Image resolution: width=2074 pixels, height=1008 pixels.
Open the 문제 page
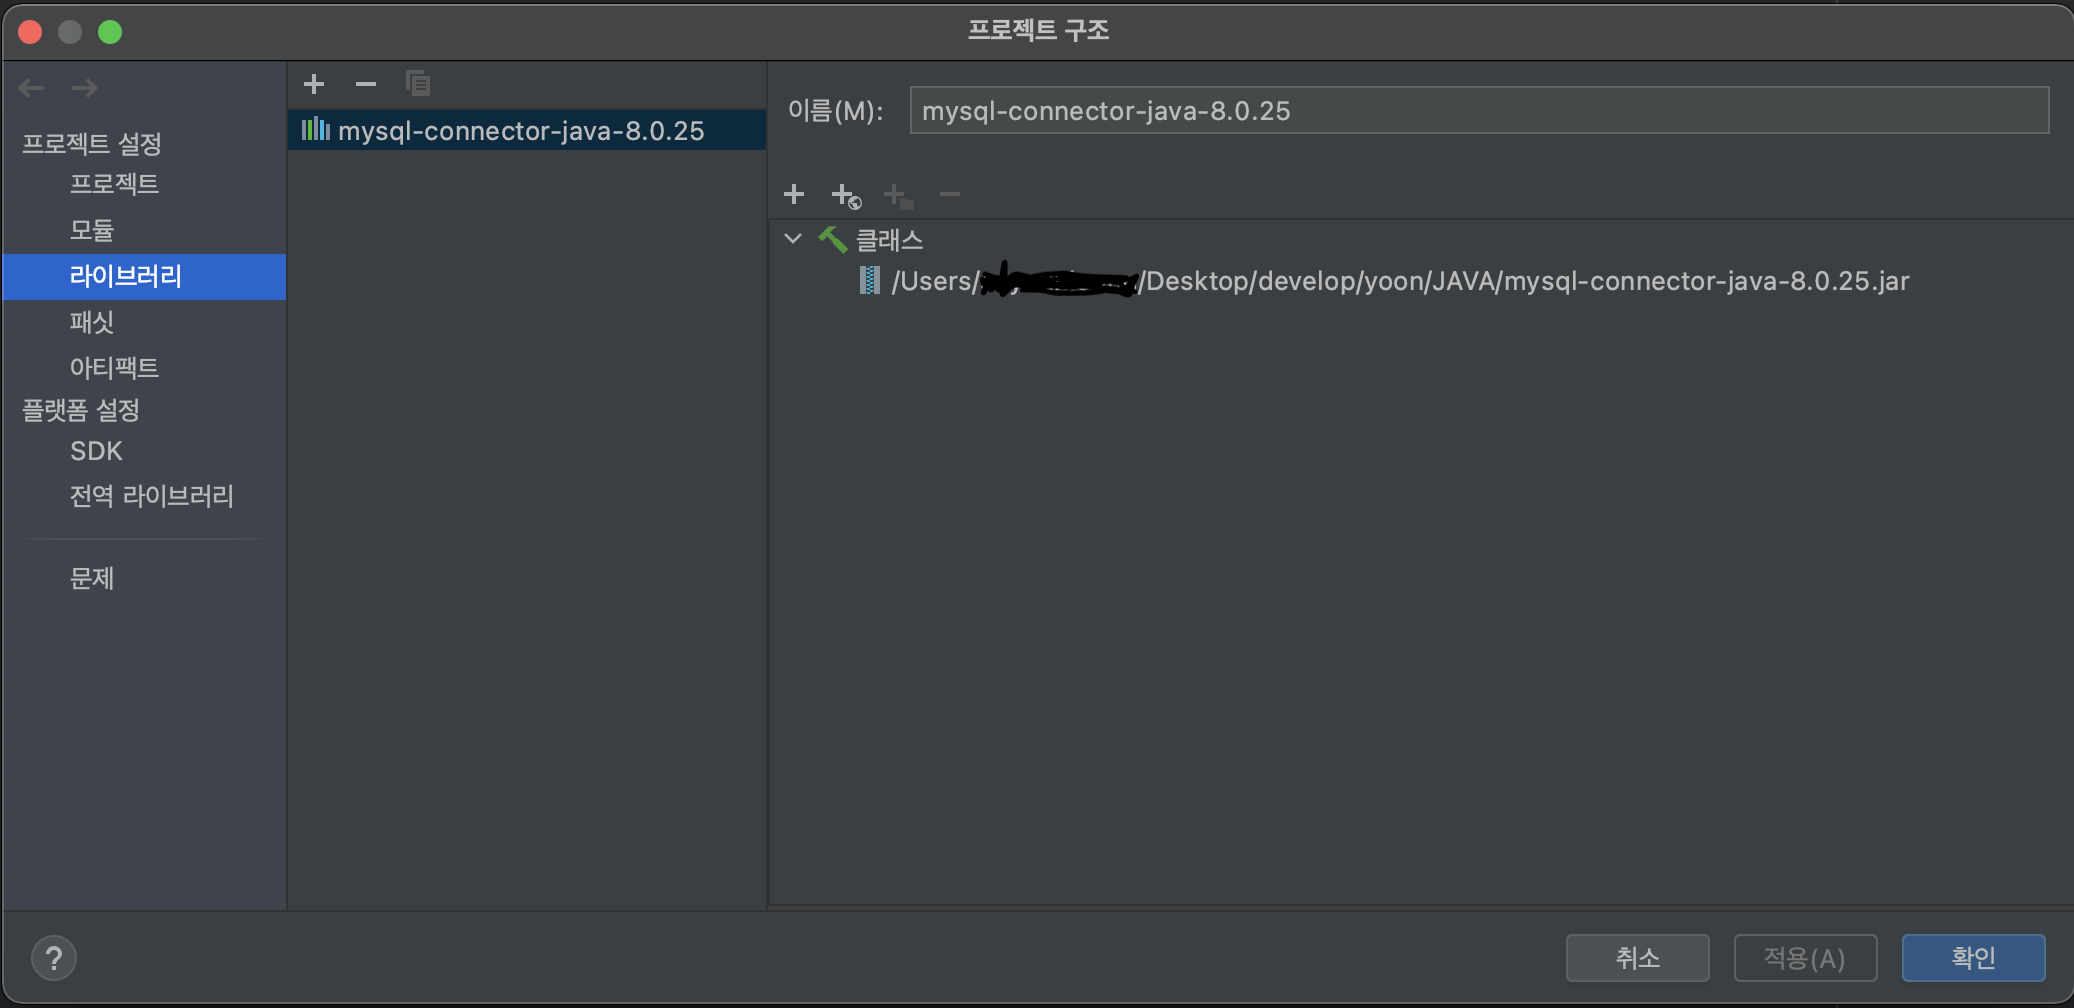pyautogui.click(x=92, y=578)
